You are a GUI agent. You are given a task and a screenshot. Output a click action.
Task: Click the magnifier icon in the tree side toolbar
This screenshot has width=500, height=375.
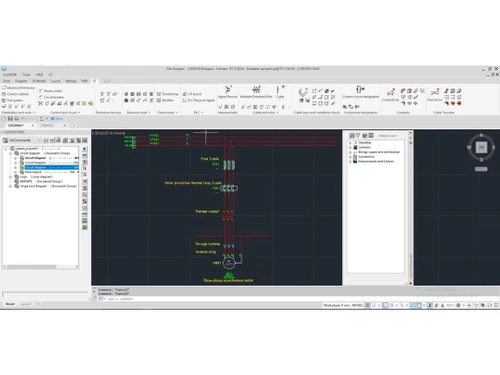(85, 195)
